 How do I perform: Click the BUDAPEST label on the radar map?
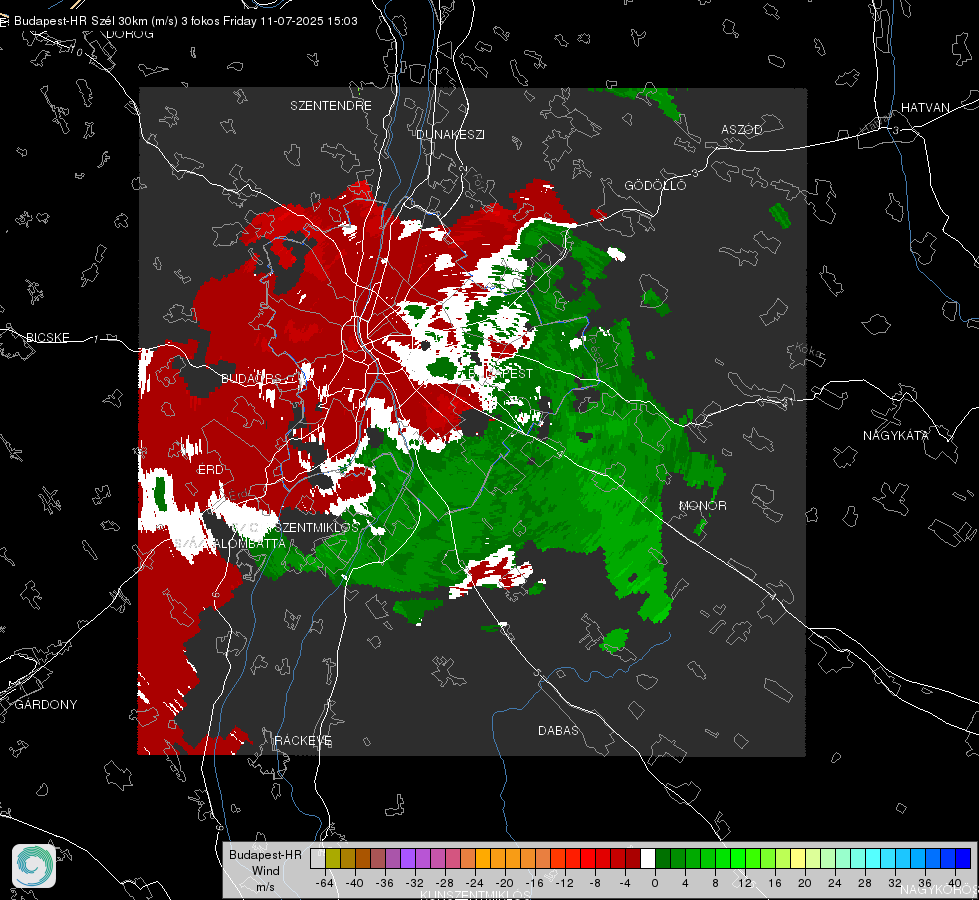click(501, 373)
